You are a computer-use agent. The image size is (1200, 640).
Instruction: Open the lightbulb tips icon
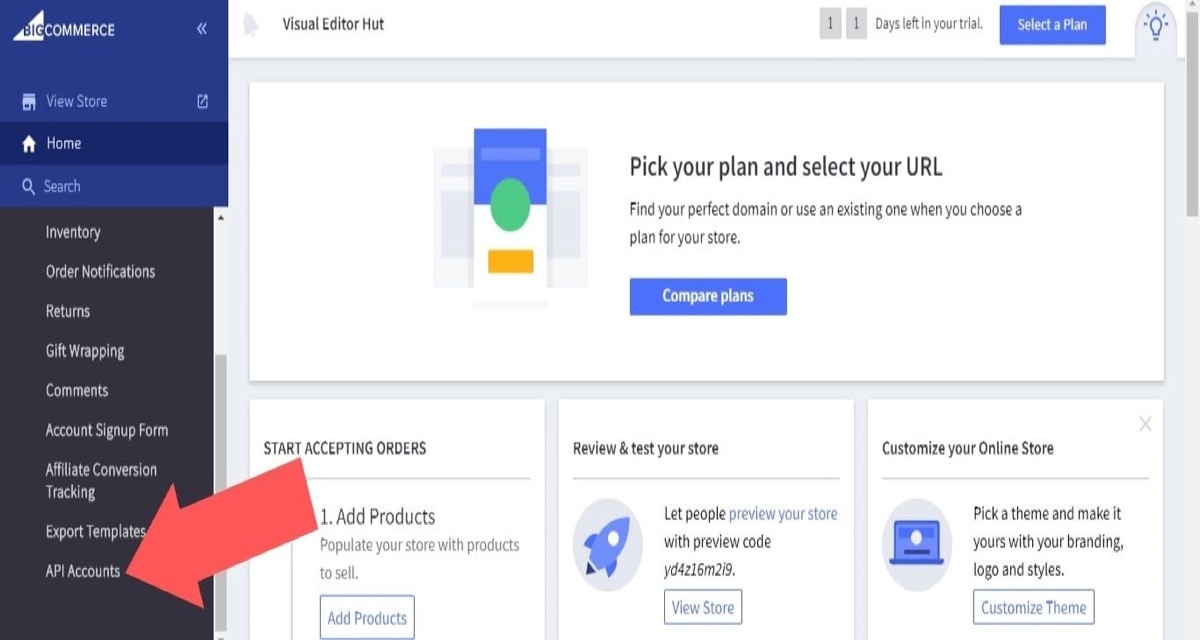pyautogui.click(x=1156, y=23)
